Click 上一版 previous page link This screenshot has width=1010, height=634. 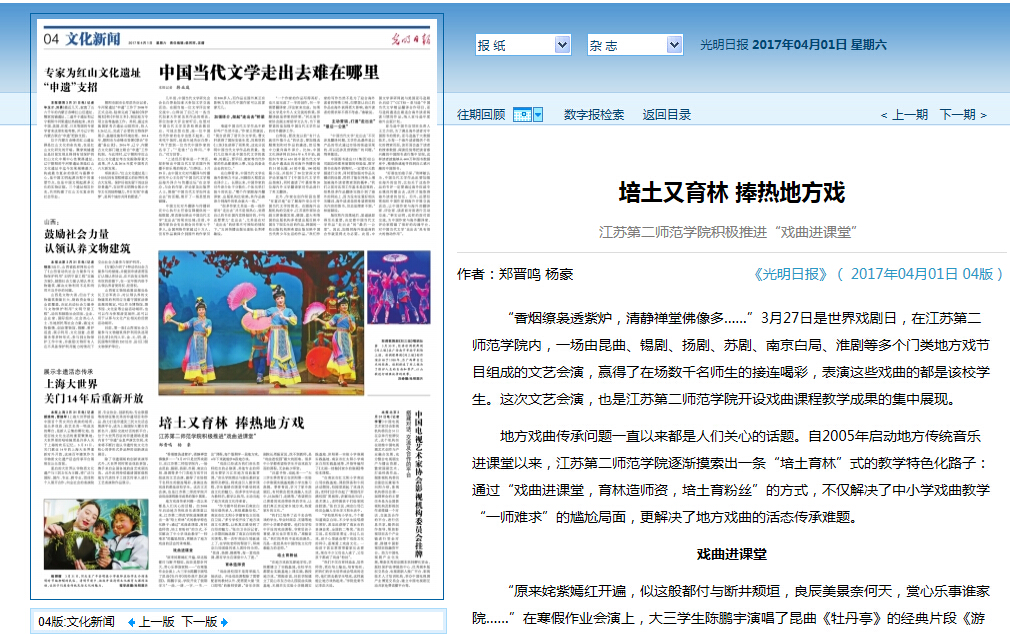pyautogui.click(x=156, y=622)
